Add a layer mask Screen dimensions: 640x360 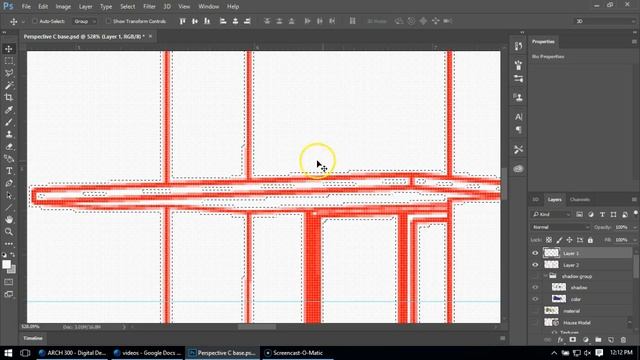(573, 340)
